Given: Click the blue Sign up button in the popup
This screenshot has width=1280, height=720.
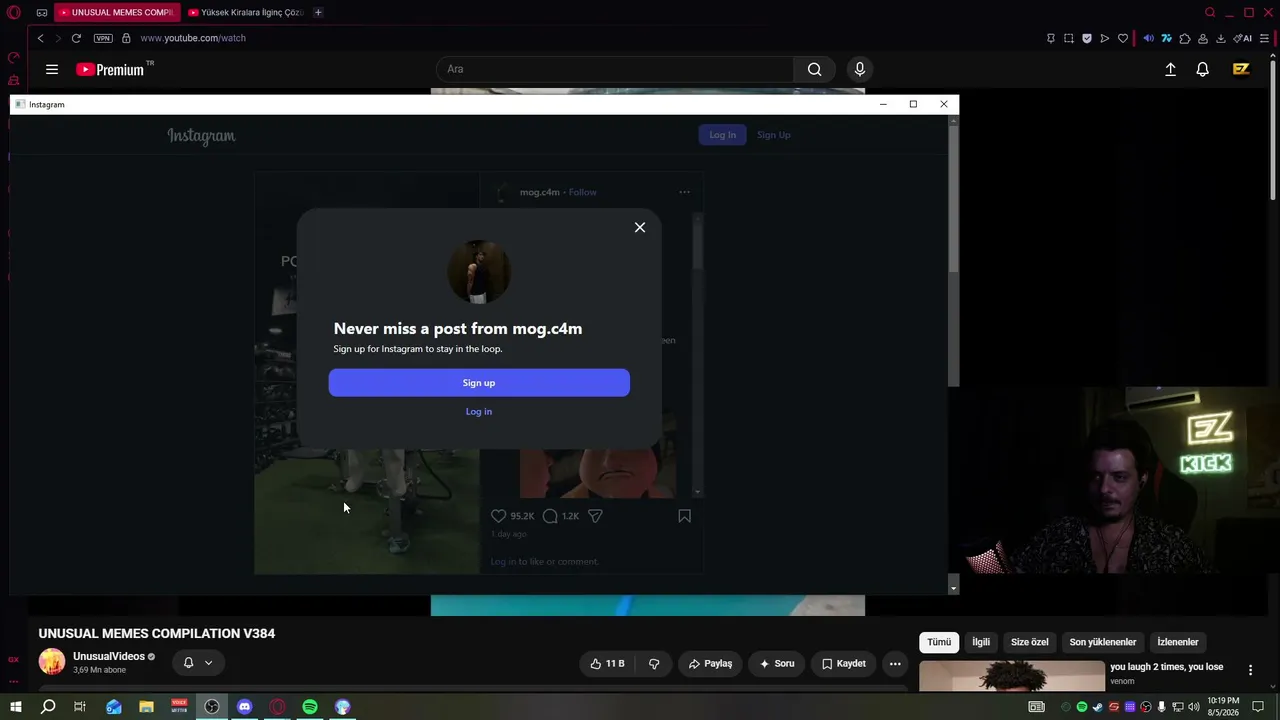Looking at the screenshot, I should [479, 383].
